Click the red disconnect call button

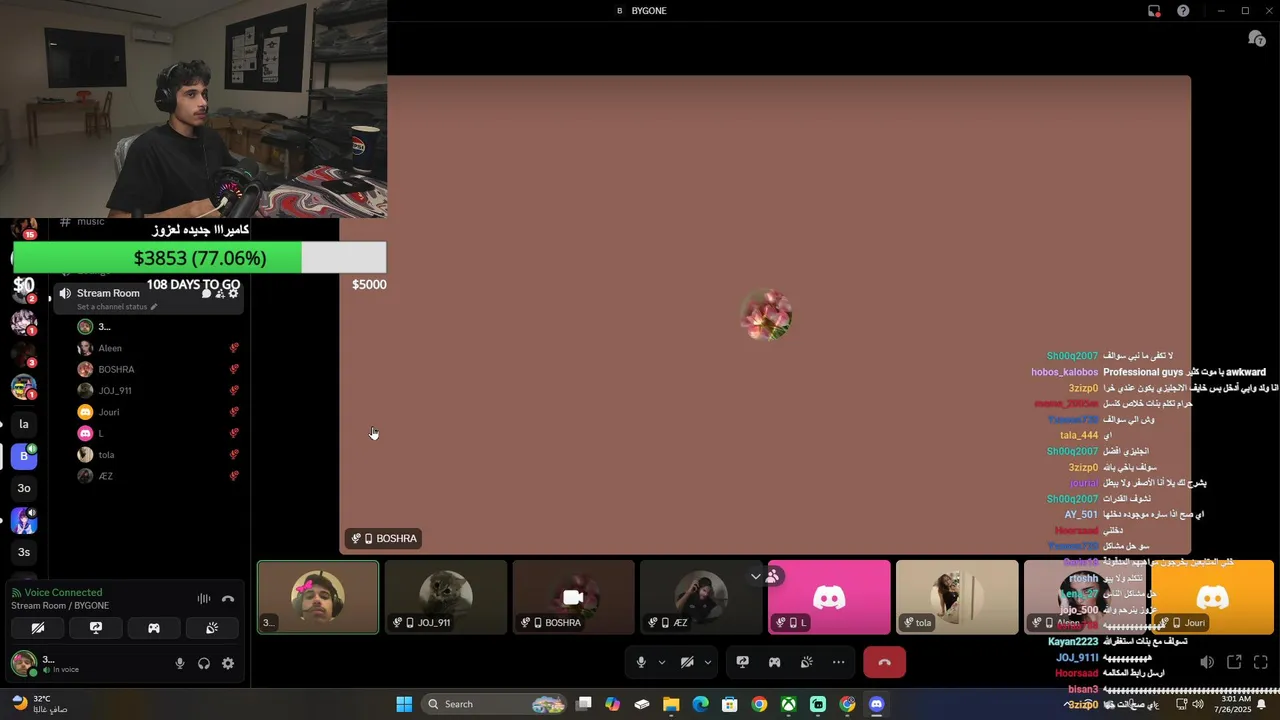tap(884, 662)
